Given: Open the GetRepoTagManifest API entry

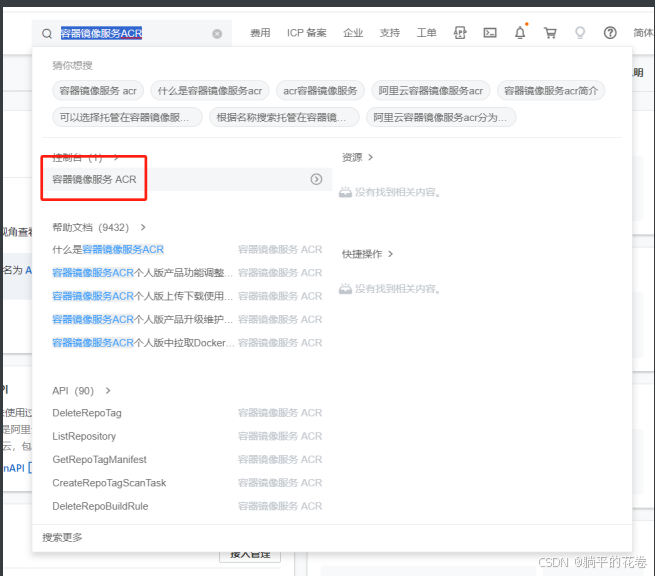Looking at the screenshot, I should pyautogui.click(x=99, y=460).
